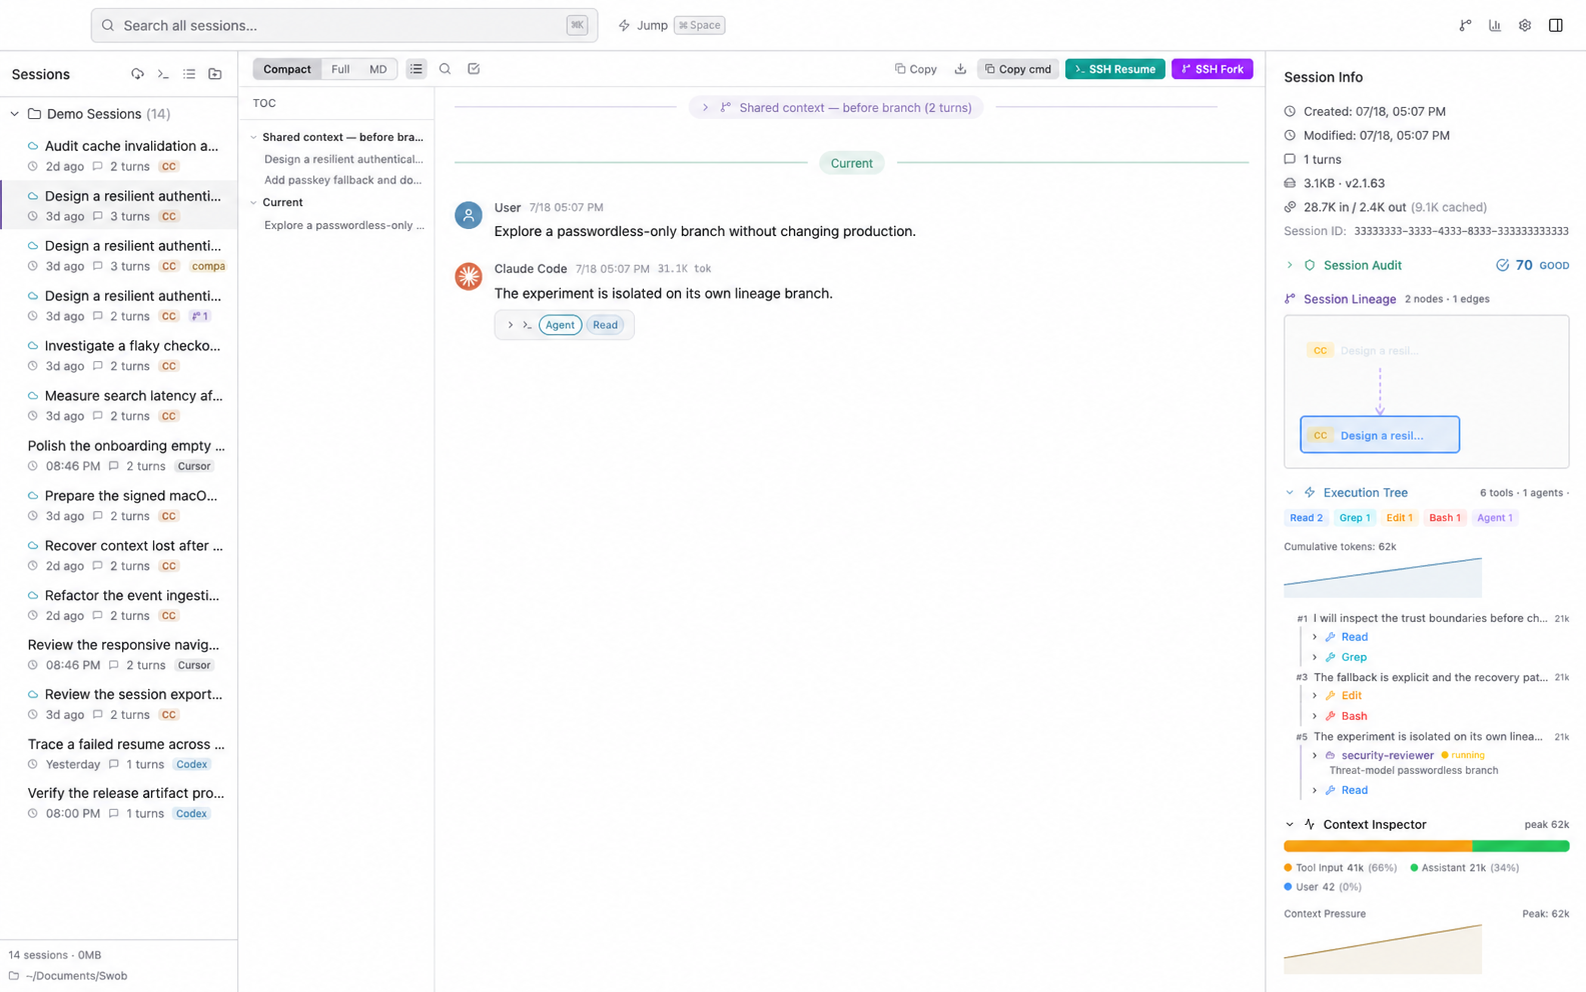Open settings with the gear icon
This screenshot has width=1586, height=992.
point(1525,25)
